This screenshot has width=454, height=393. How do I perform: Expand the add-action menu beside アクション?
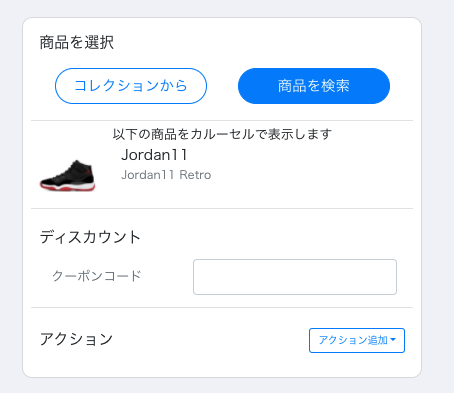[x=357, y=340]
